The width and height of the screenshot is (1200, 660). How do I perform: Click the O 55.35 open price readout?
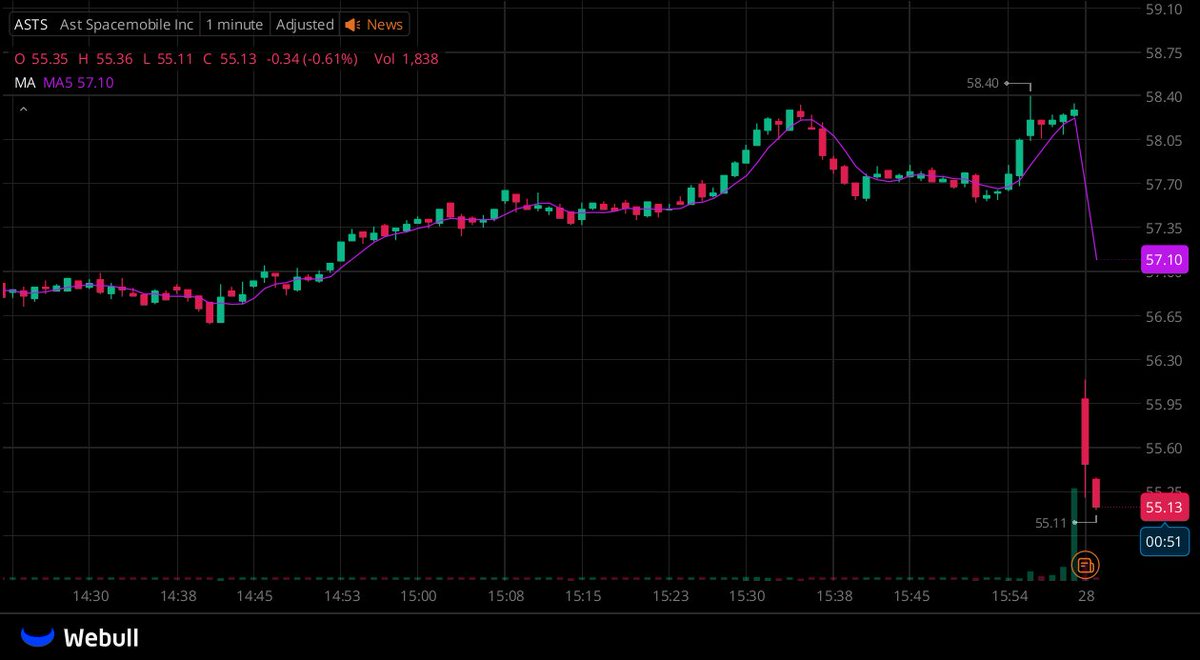pos(40,59)
